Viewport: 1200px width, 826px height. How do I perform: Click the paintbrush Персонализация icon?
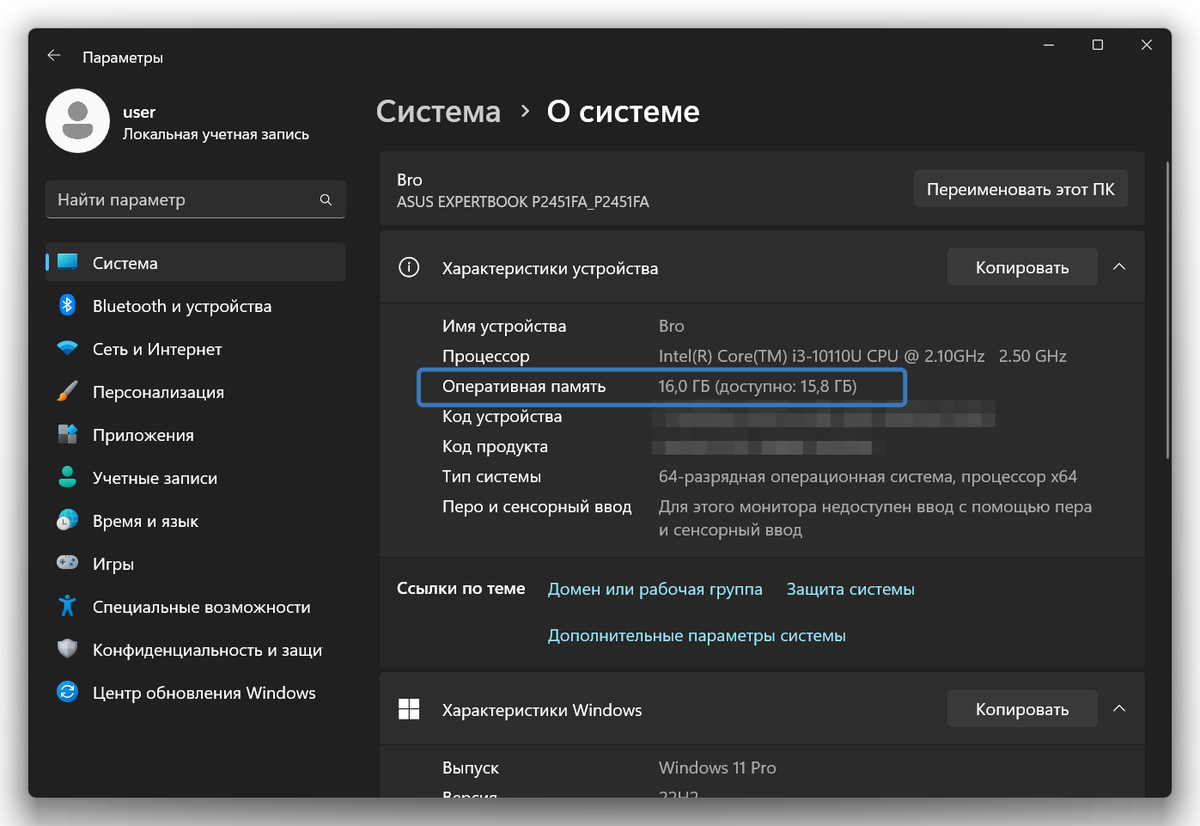(68, 392)
